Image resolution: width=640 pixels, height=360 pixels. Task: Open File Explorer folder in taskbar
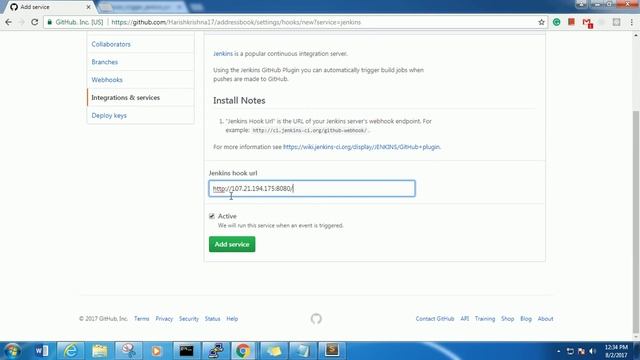pos(100,351)
